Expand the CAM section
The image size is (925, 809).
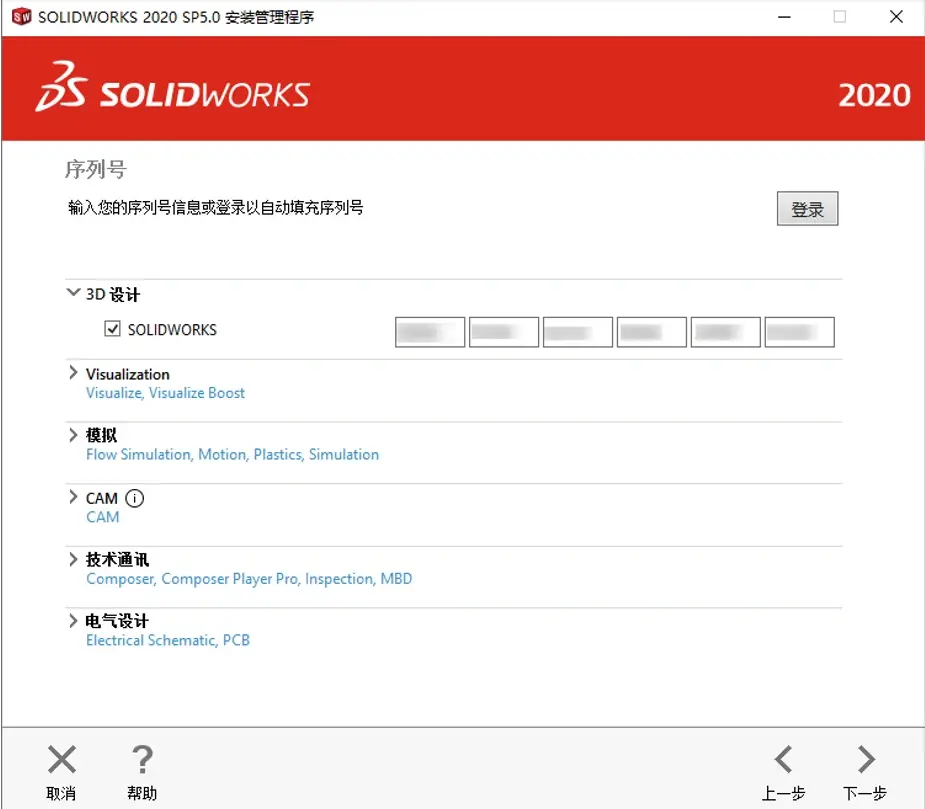[x=73, y=497]
